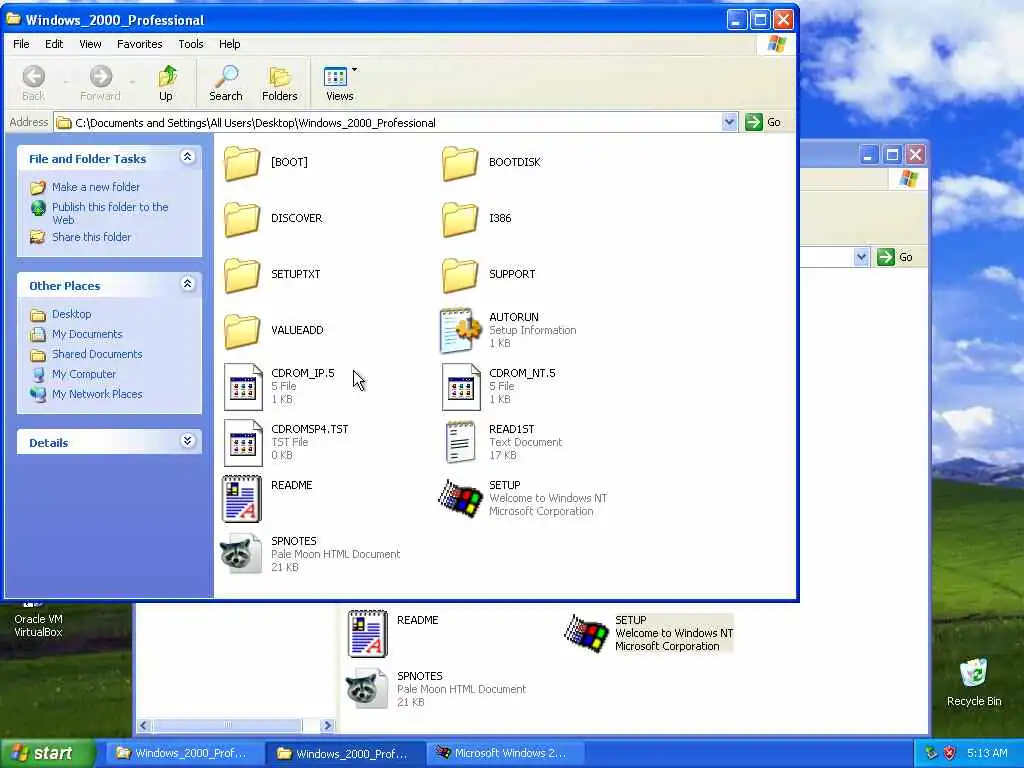
Task: Select the CDROMSP4.TST file icon
Action: click(x=243, y=443)
